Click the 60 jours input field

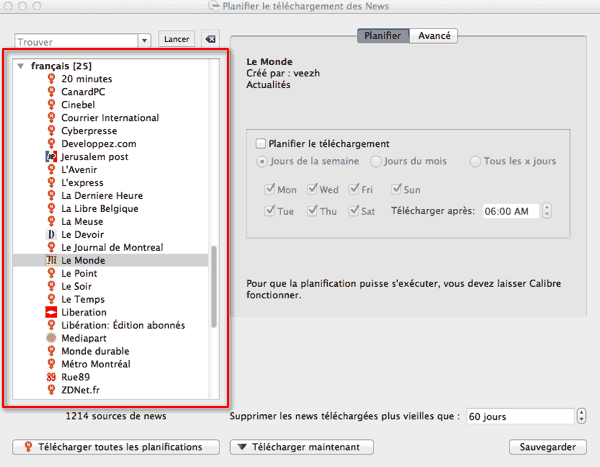tap(521, 416)
